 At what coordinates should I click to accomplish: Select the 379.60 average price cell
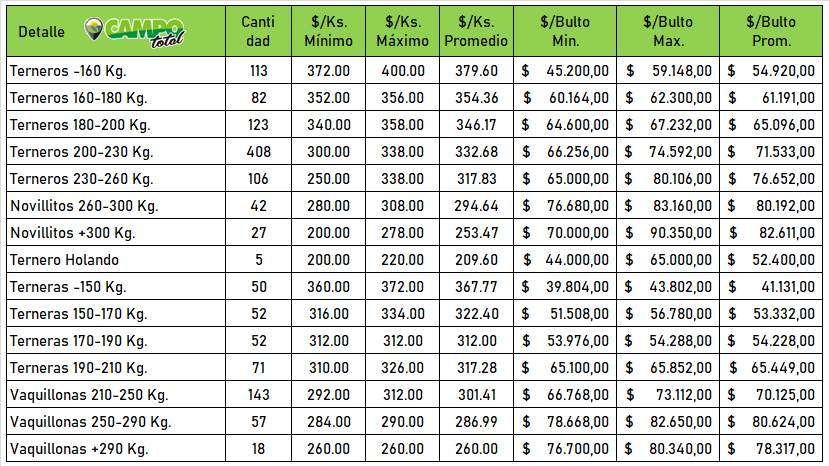(x=476, y=71)
